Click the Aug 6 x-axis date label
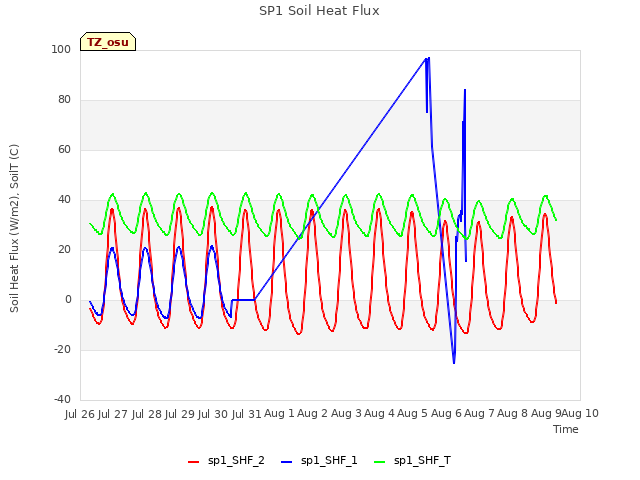This screenshot has height=480, width=640. coord(446,414)
